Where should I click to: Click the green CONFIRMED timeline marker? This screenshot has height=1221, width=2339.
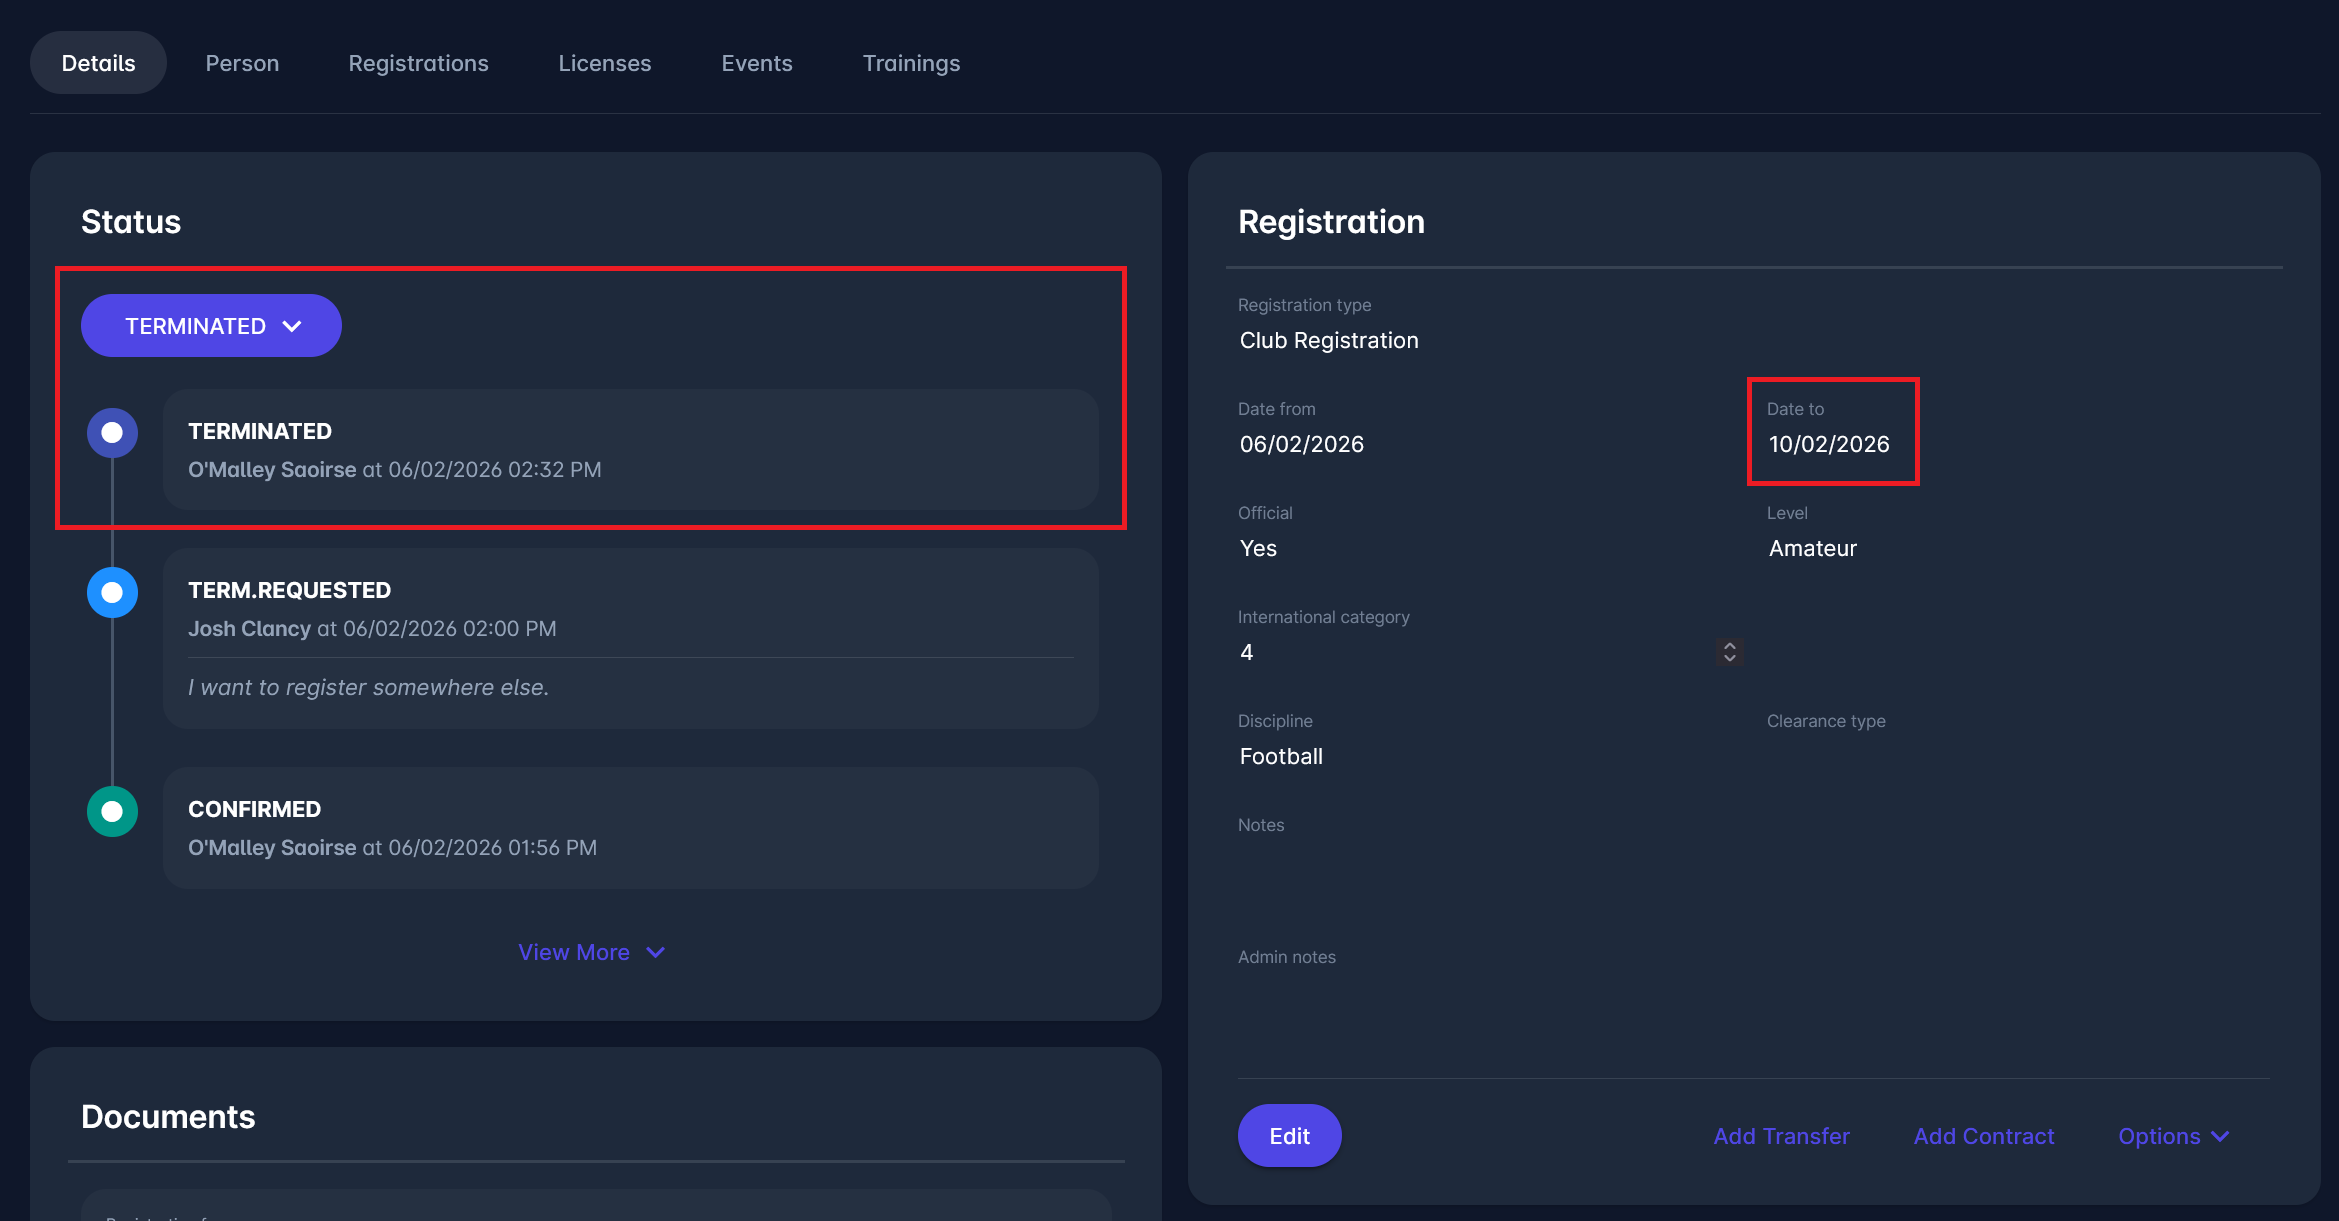pos(112,811)
